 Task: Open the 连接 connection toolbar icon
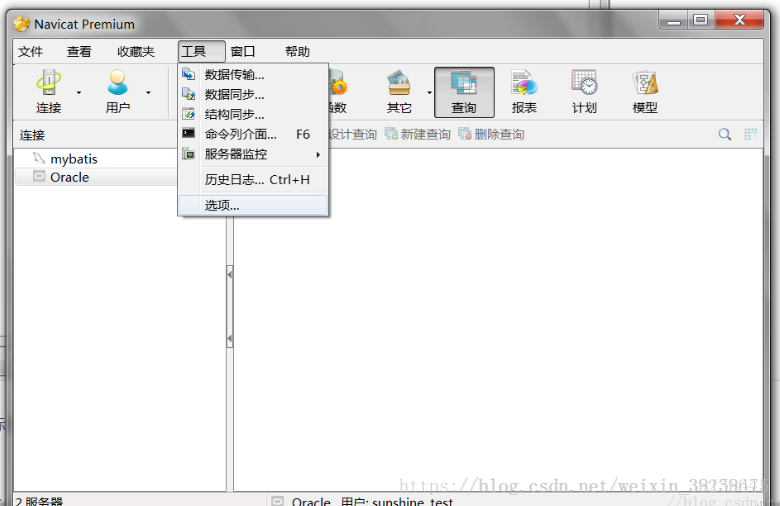49,92
